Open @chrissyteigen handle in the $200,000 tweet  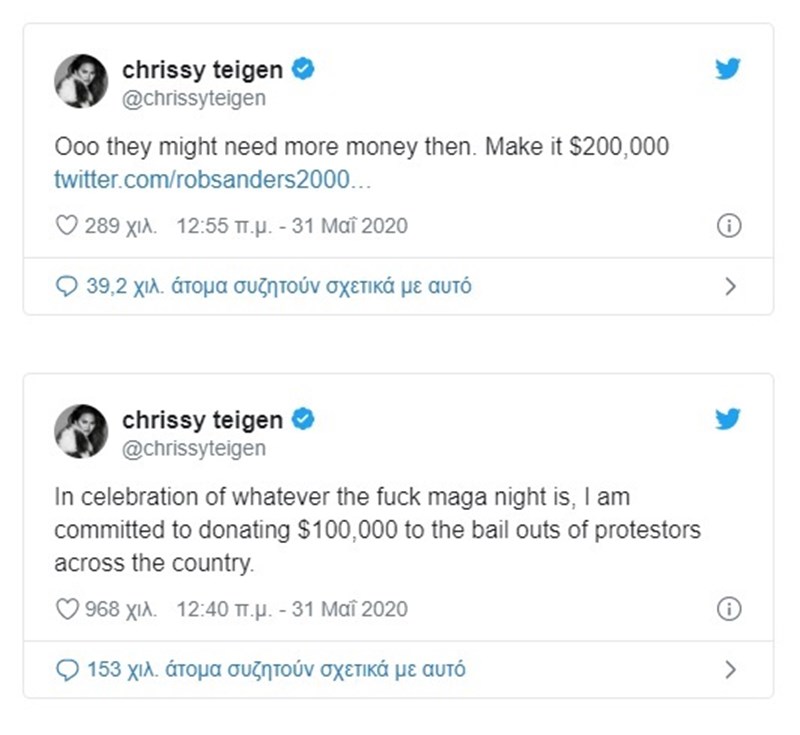tap(194, 98)
